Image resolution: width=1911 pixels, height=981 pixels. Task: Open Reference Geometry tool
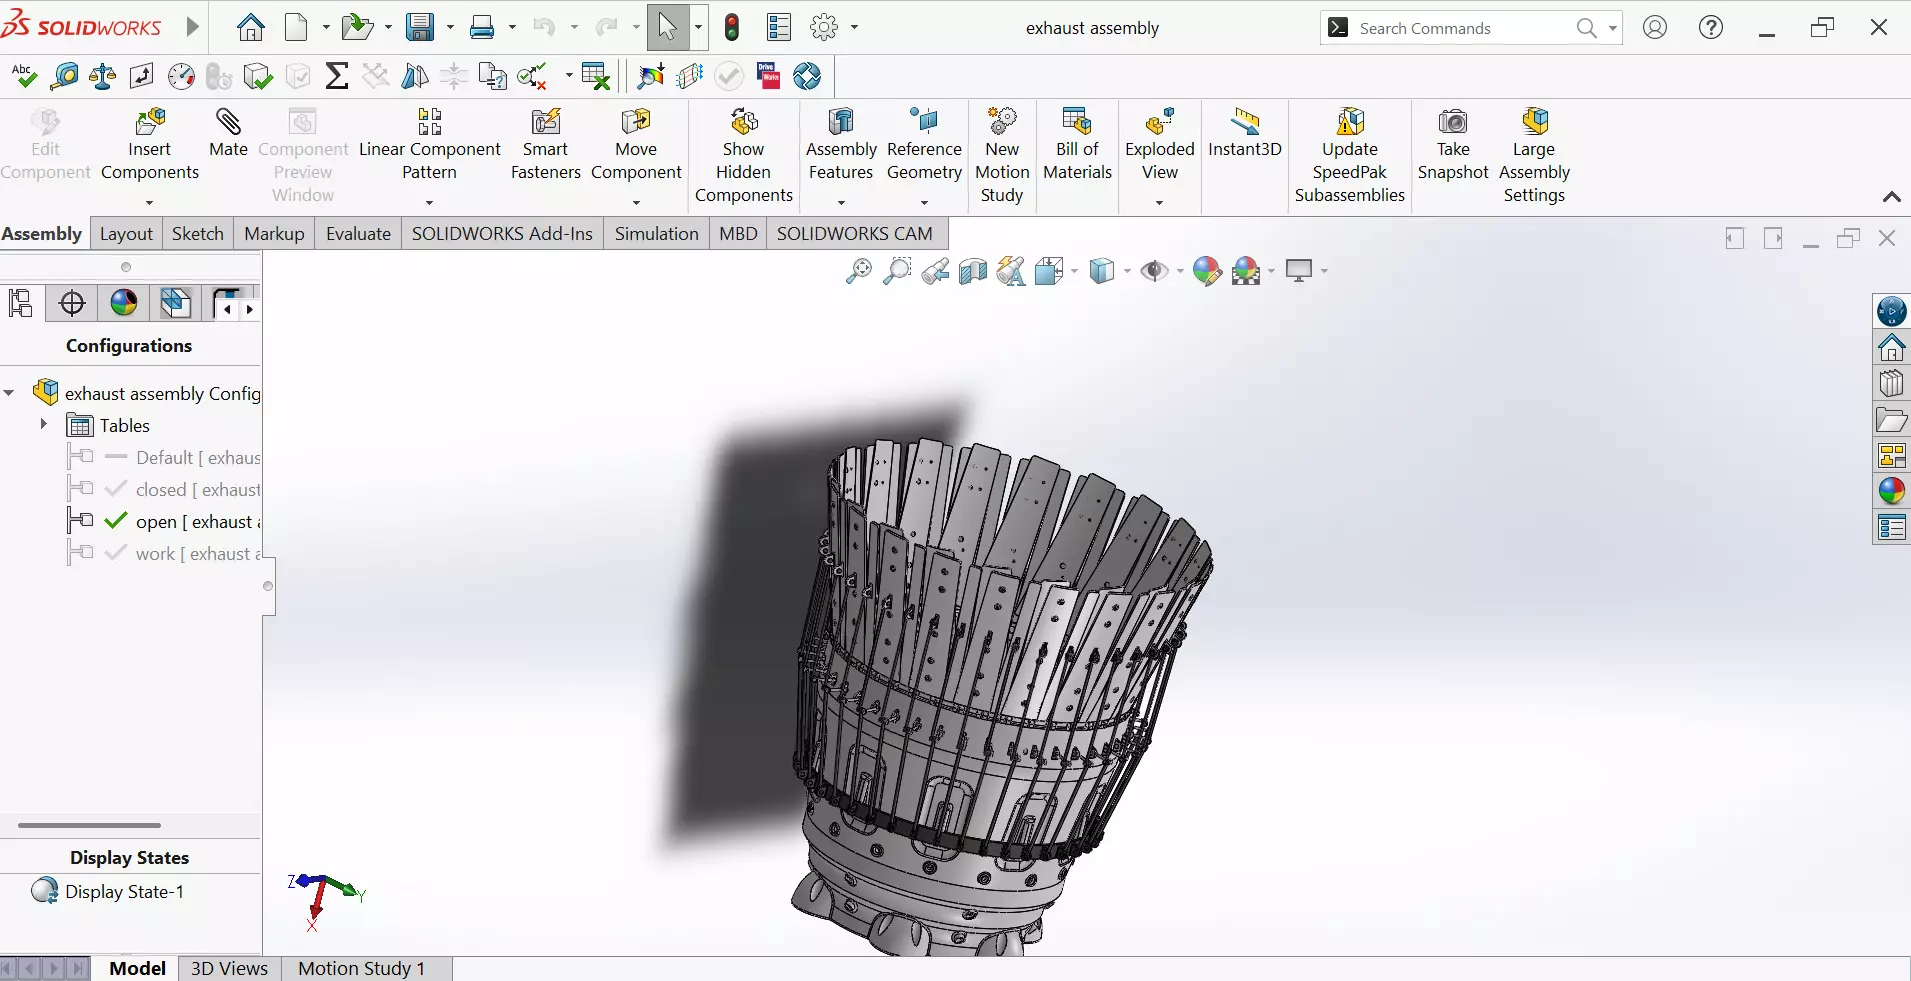click(924, 145)
